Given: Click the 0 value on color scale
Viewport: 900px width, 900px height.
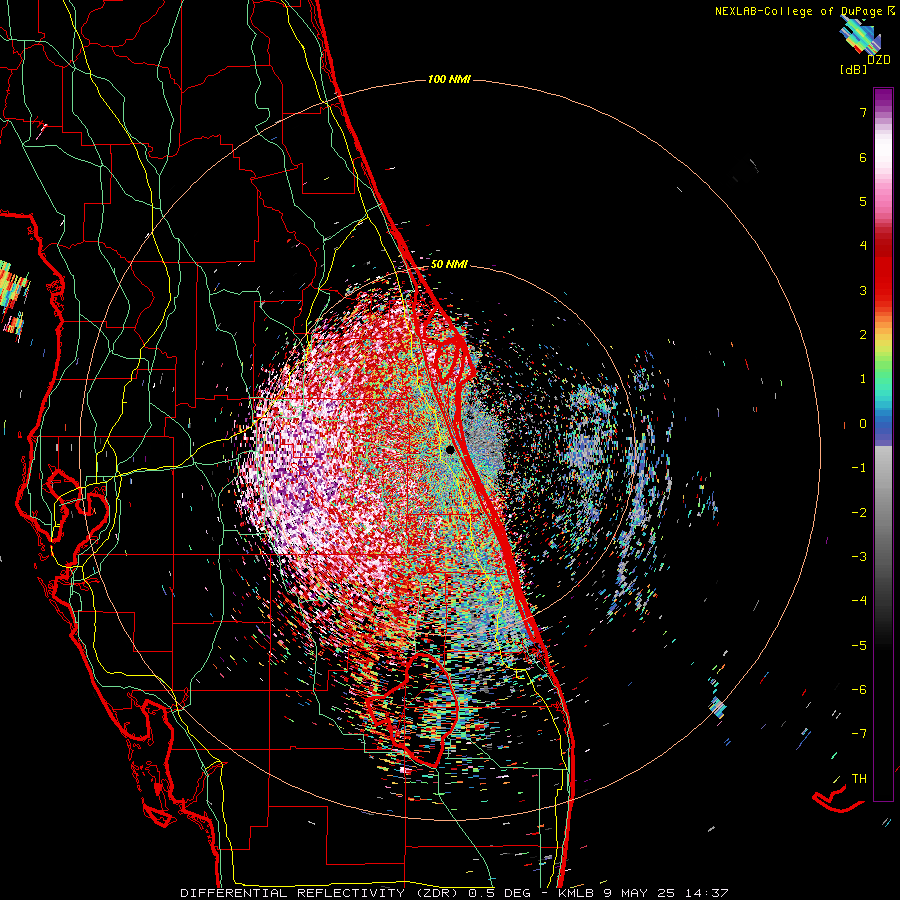Looking at the screenshot, I should click(863, 423).
